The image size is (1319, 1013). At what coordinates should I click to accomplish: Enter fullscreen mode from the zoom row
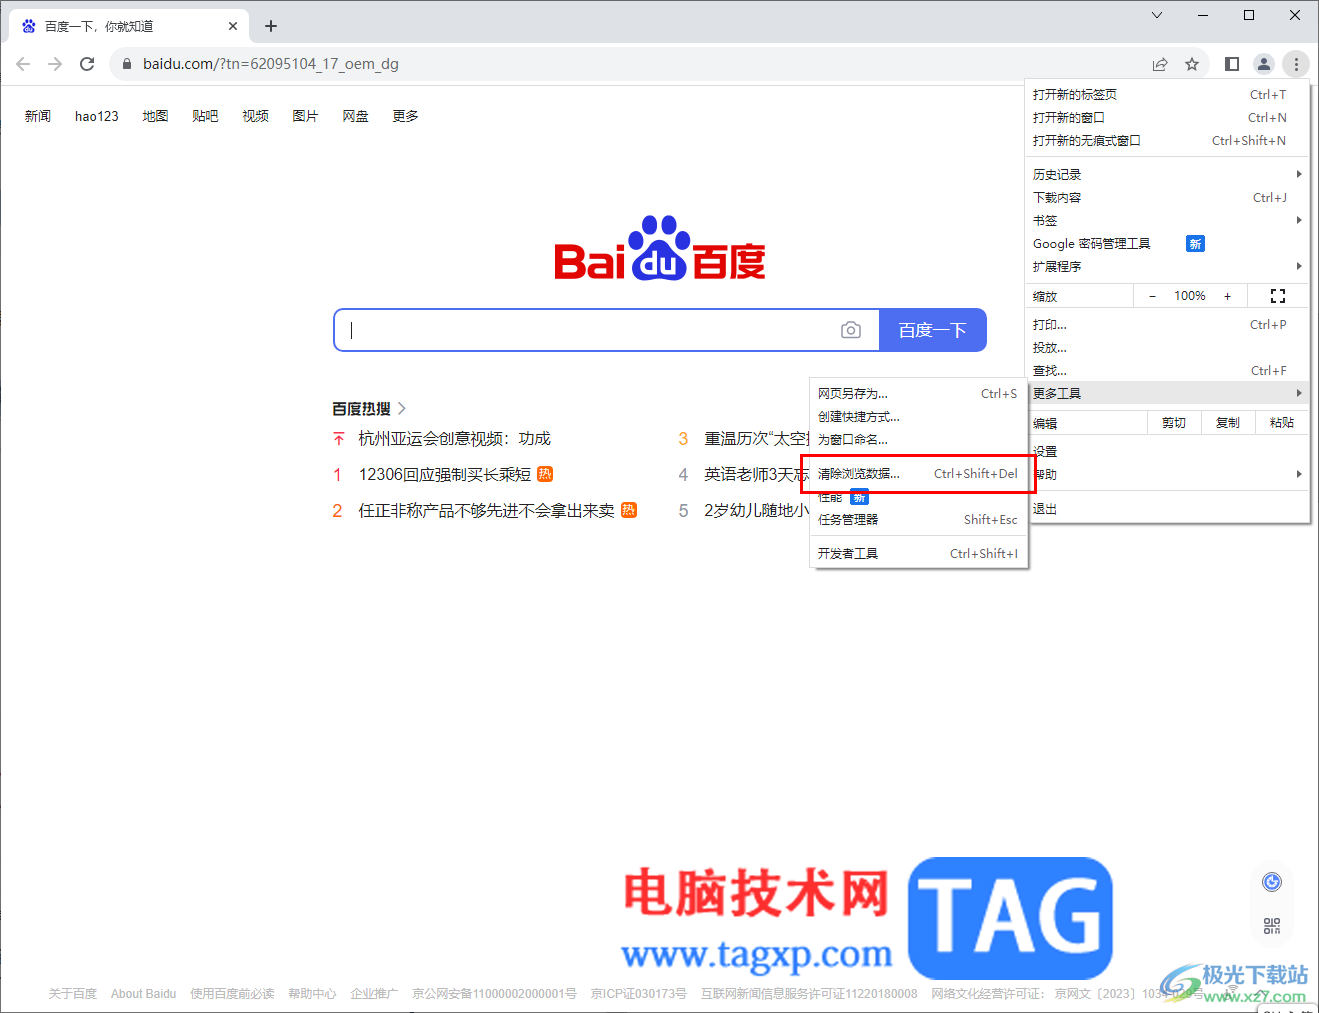click(1278, 296)
